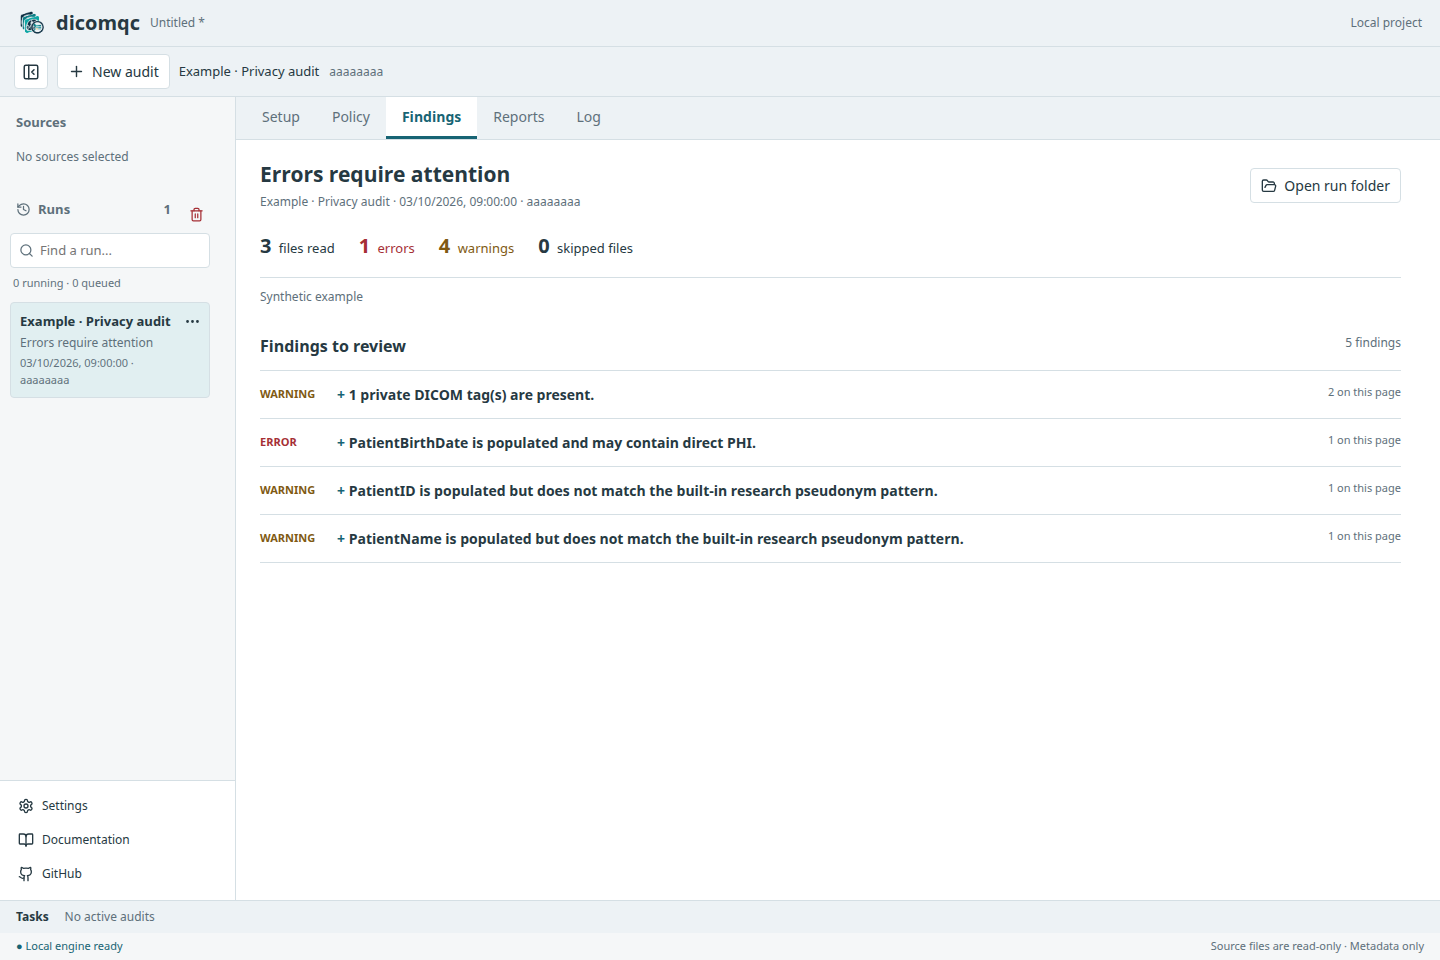Expand PatientBirthDate error finding

tap(830, 443)
